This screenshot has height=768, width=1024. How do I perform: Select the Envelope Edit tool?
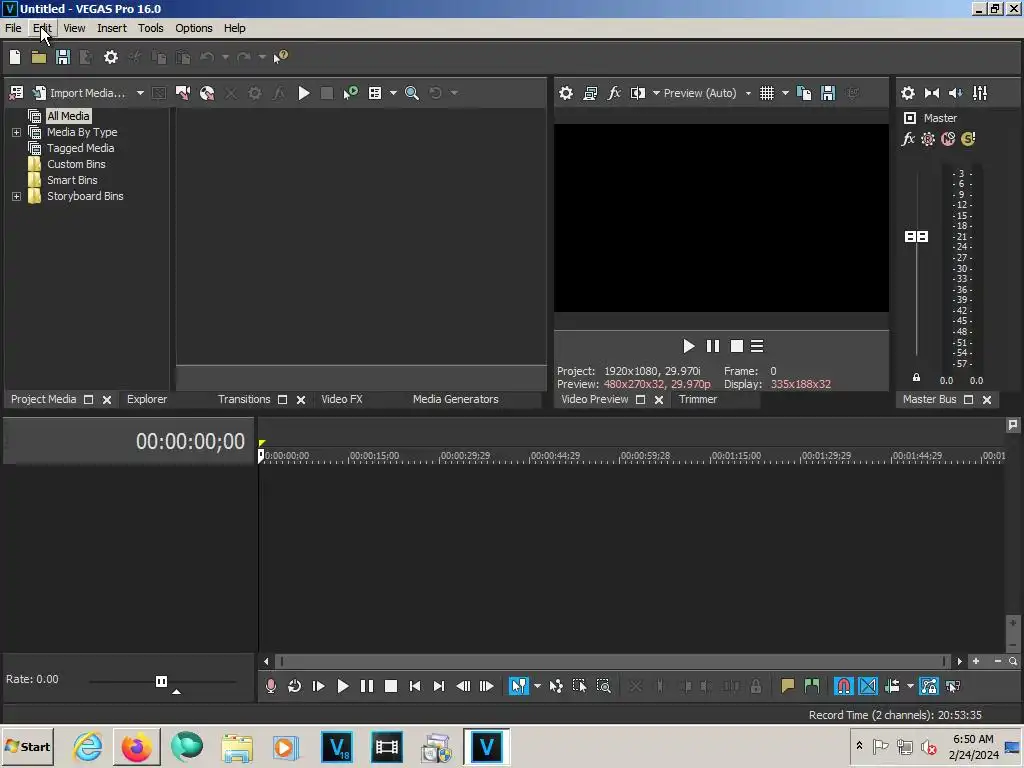point(556,686)
